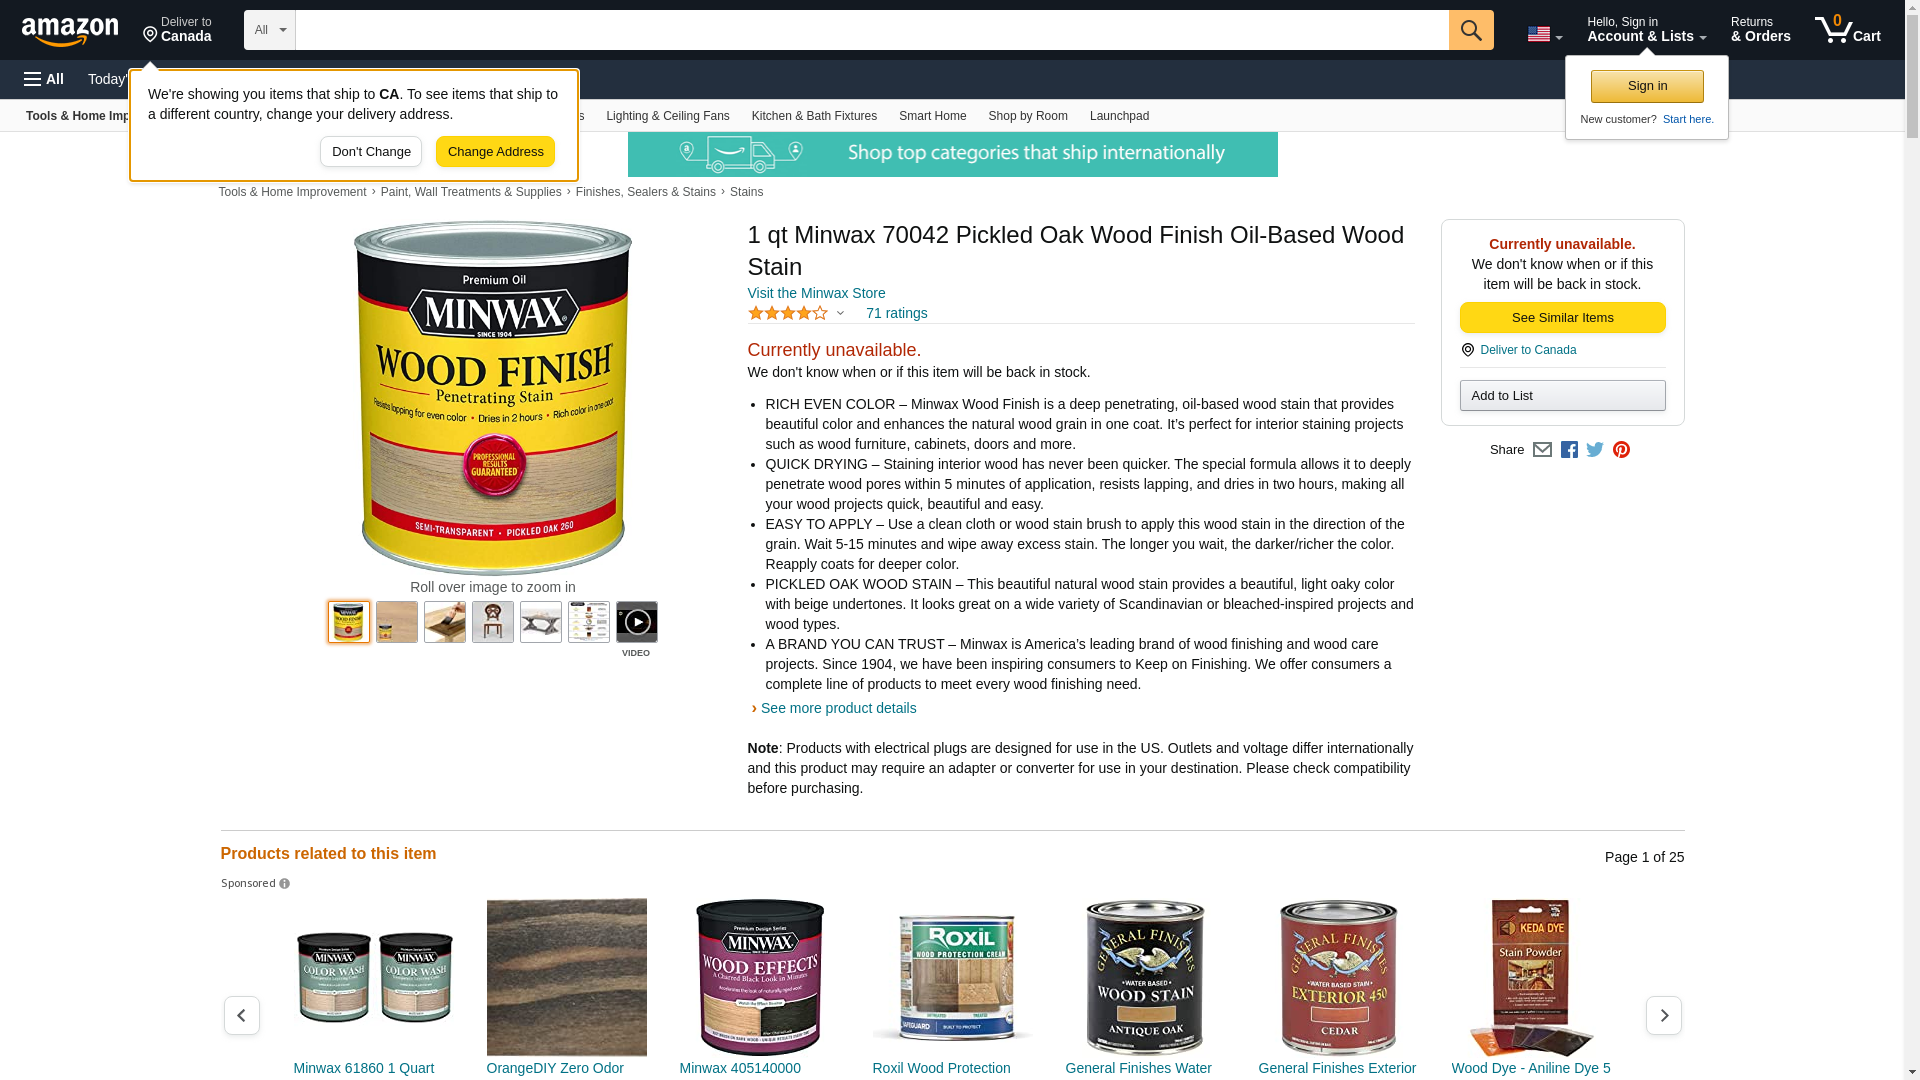The width and height of the screenshot is (1920, 1080).
Task: Share product on Twitter icon
Action: [x=1595, y=450]
